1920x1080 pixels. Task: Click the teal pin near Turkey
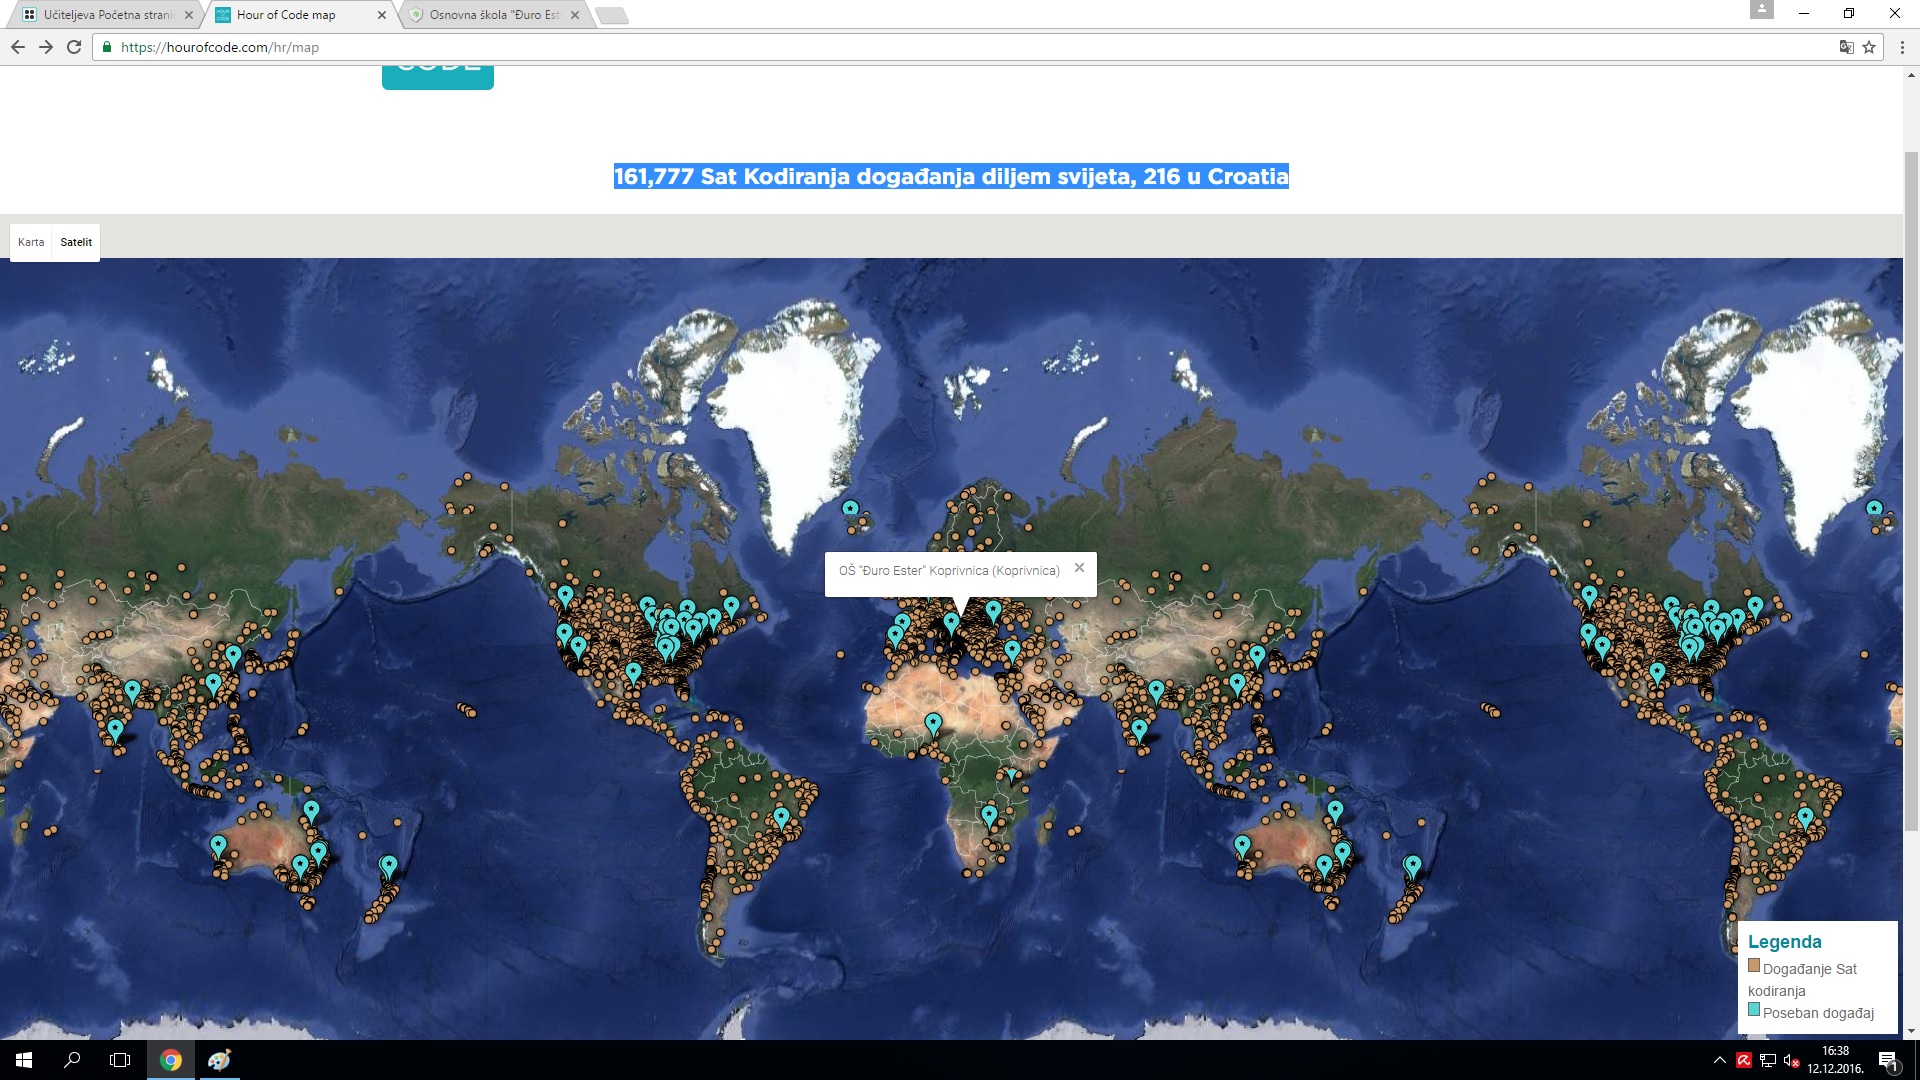[x=1012, y=652]
